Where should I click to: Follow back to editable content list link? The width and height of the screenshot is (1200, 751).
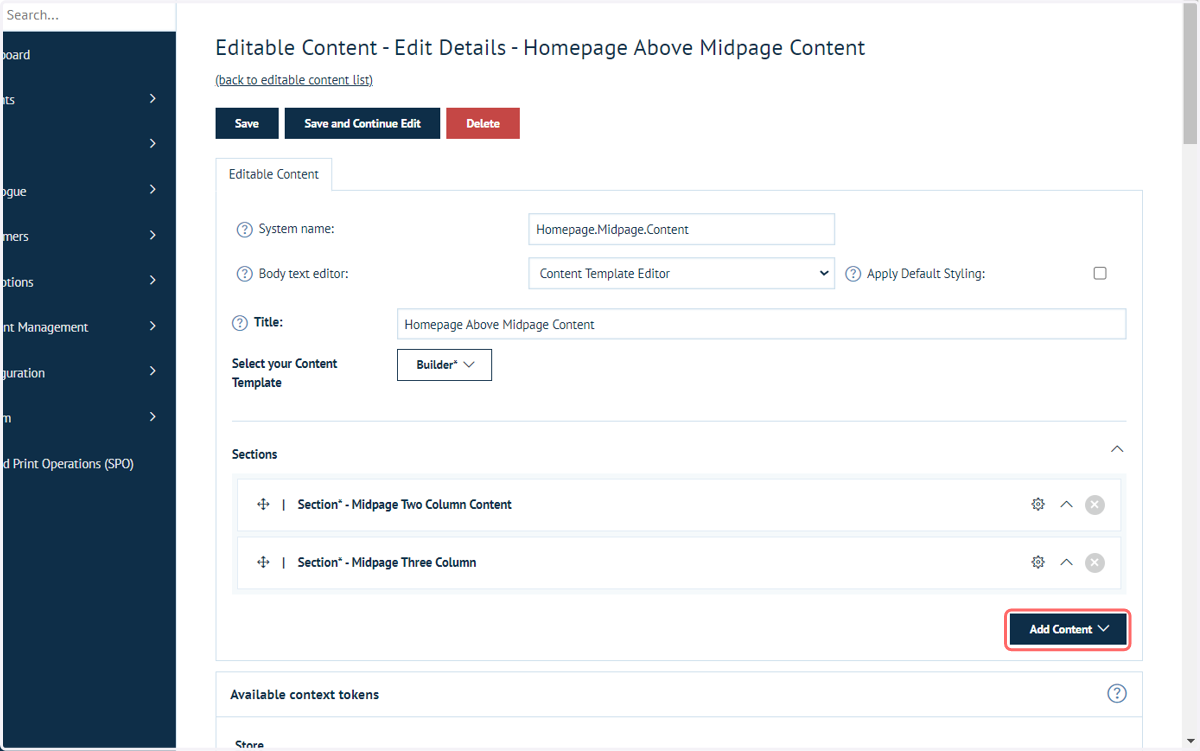[294, 80]
